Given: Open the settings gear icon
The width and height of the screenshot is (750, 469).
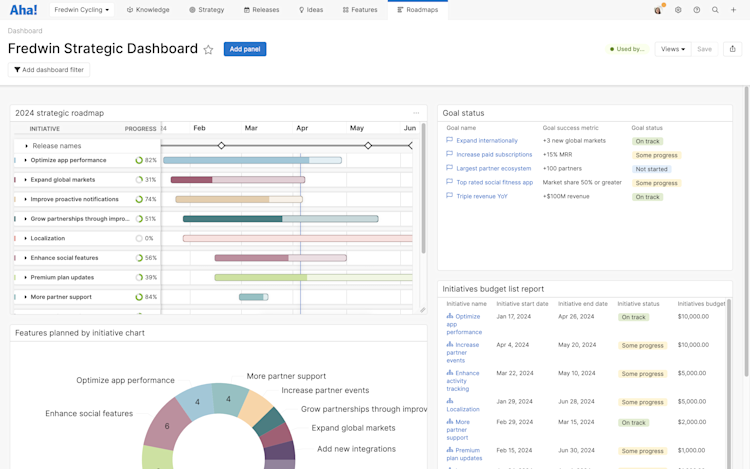Looking at the screenshot, I should 678,10.
